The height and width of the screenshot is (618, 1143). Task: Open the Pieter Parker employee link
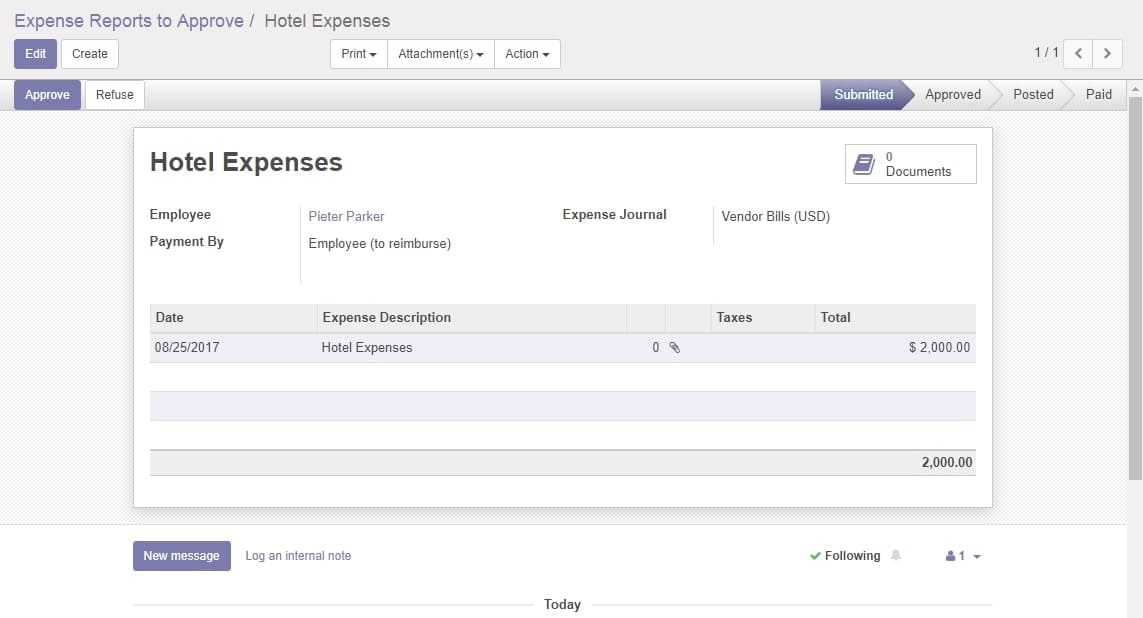(346, 216)
